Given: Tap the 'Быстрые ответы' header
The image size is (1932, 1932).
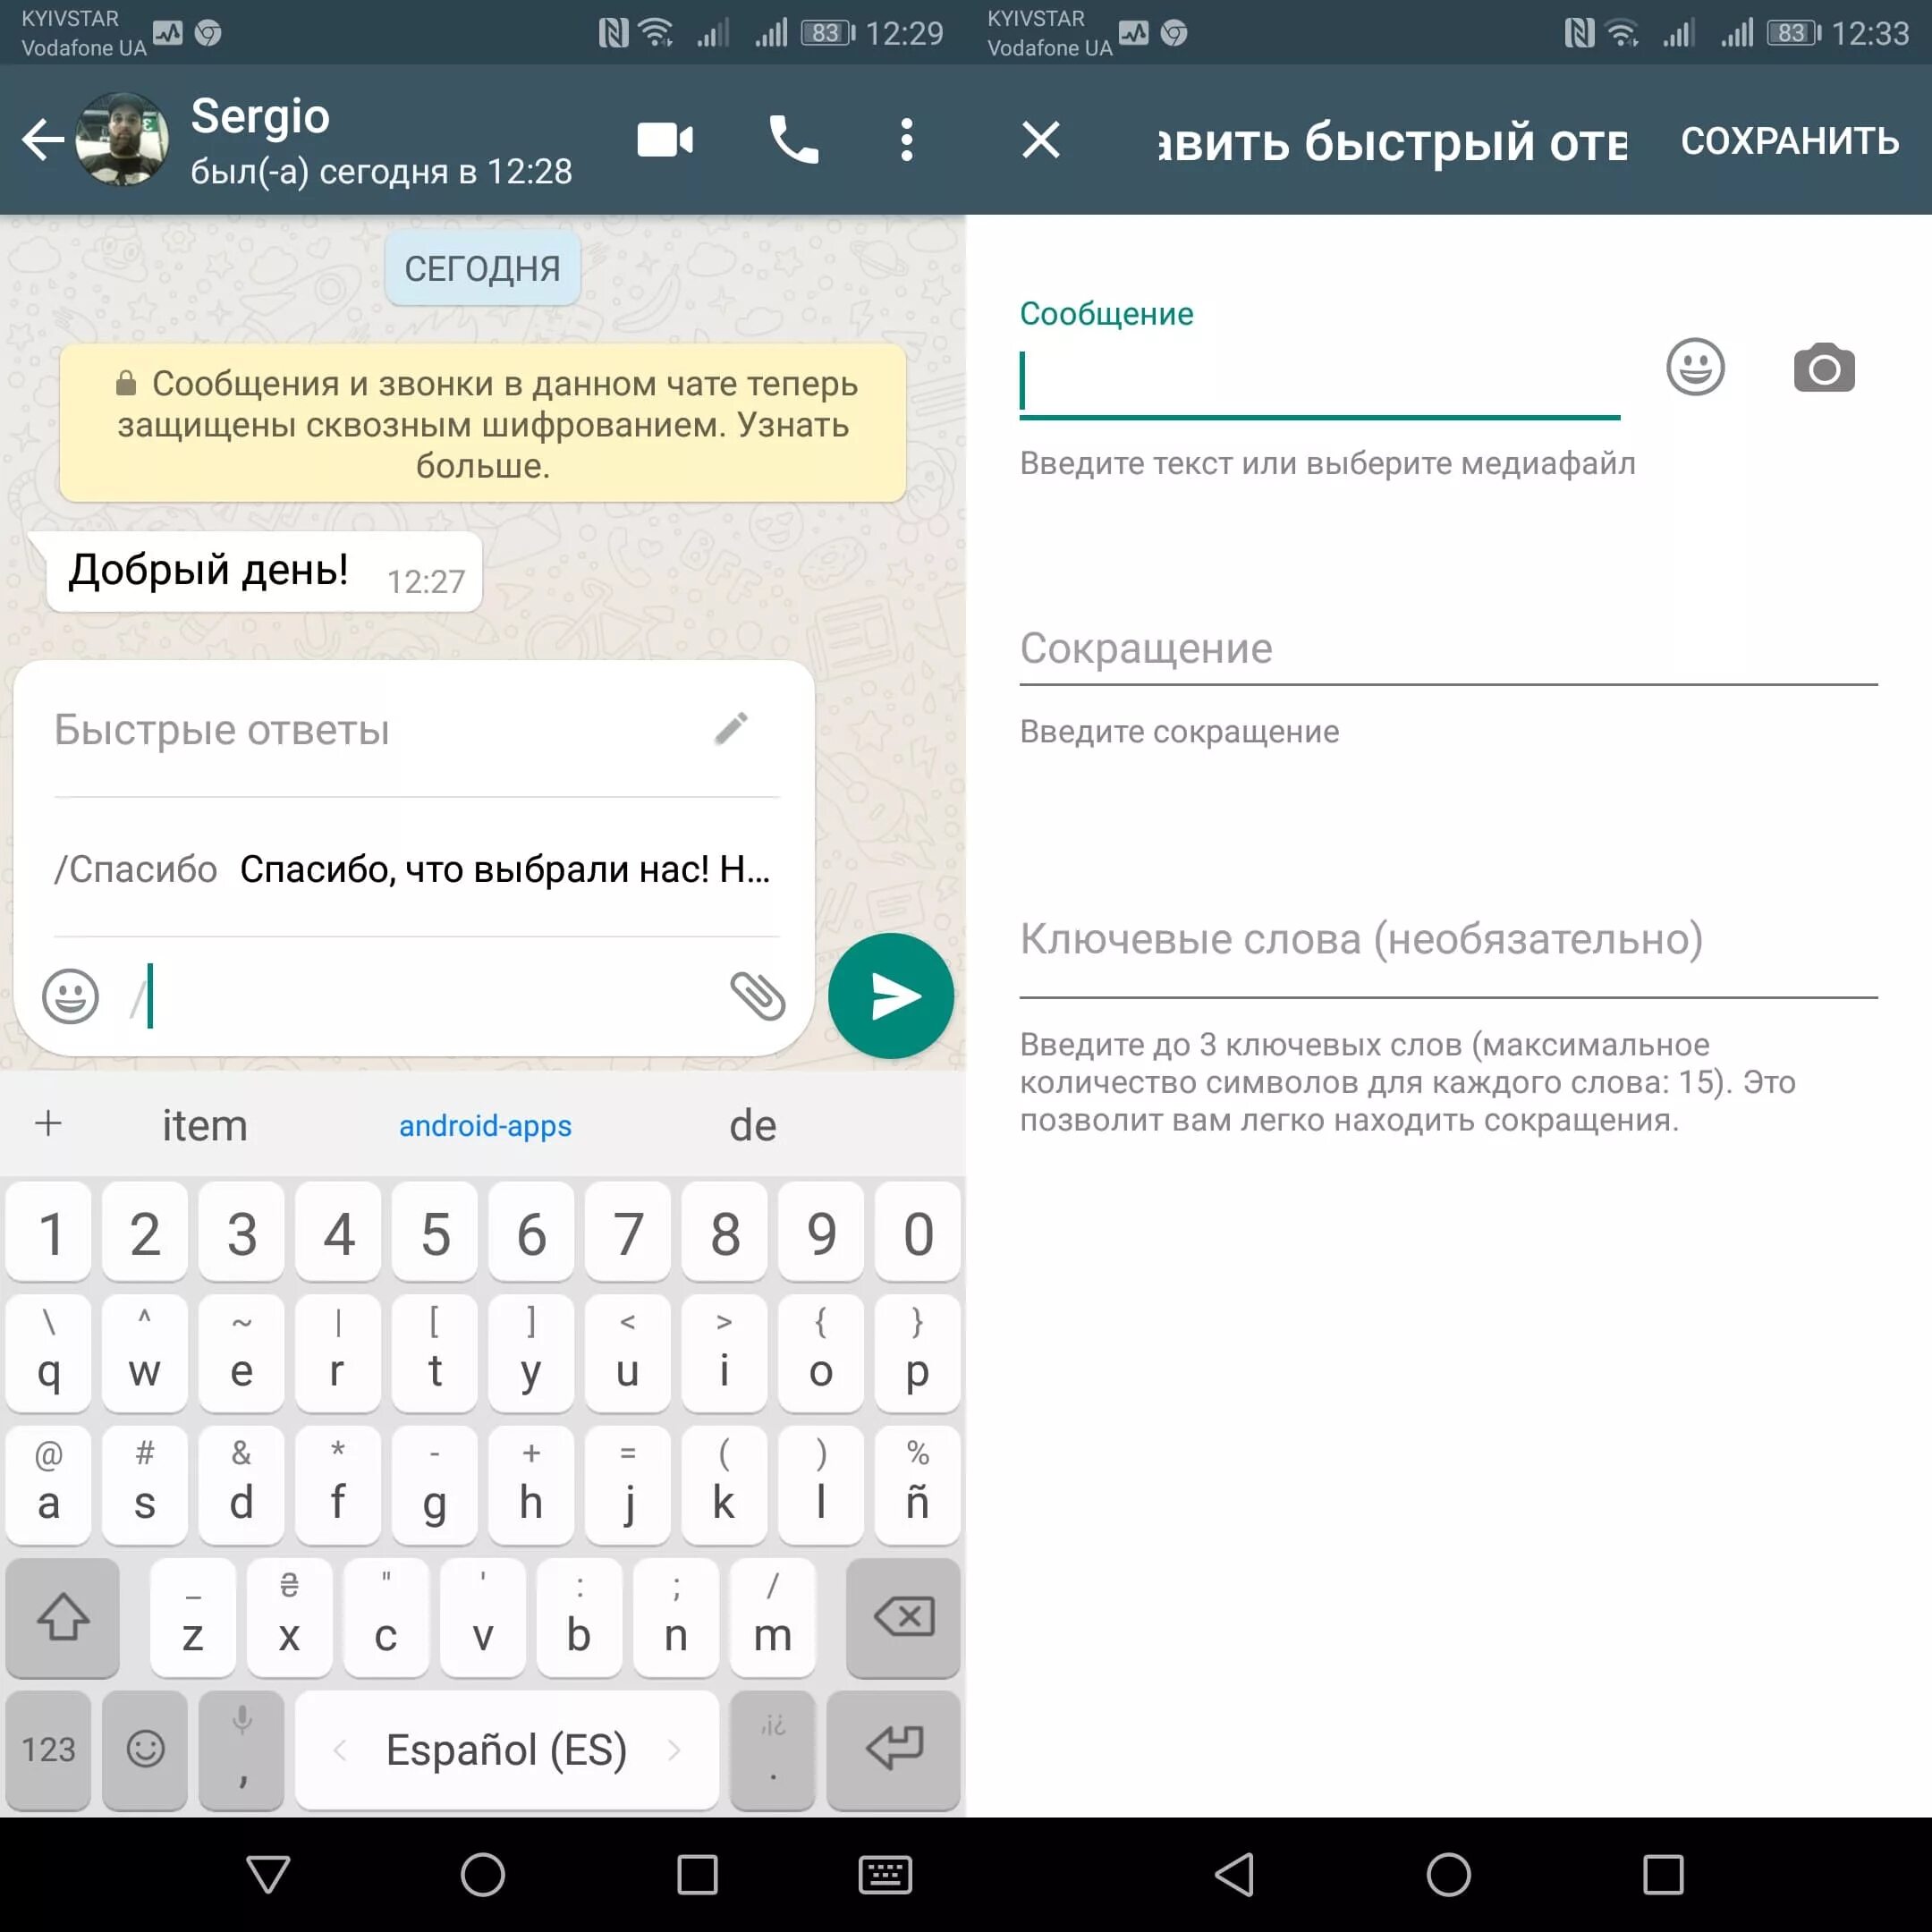Looking at the screenshot, I should [222, 730].
